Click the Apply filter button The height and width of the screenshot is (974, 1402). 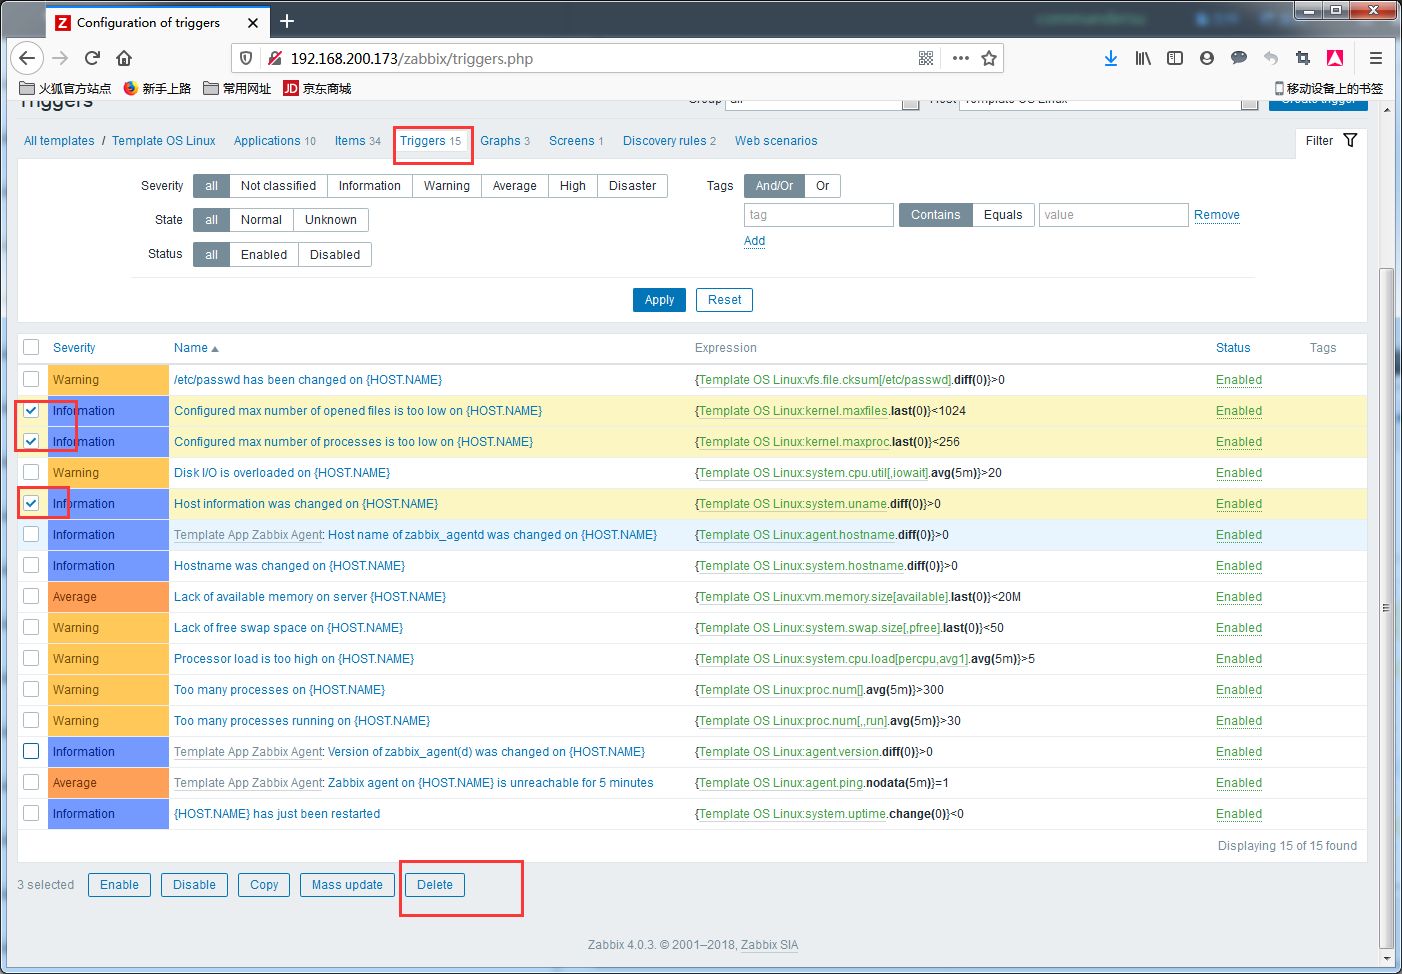coord(659,300)
